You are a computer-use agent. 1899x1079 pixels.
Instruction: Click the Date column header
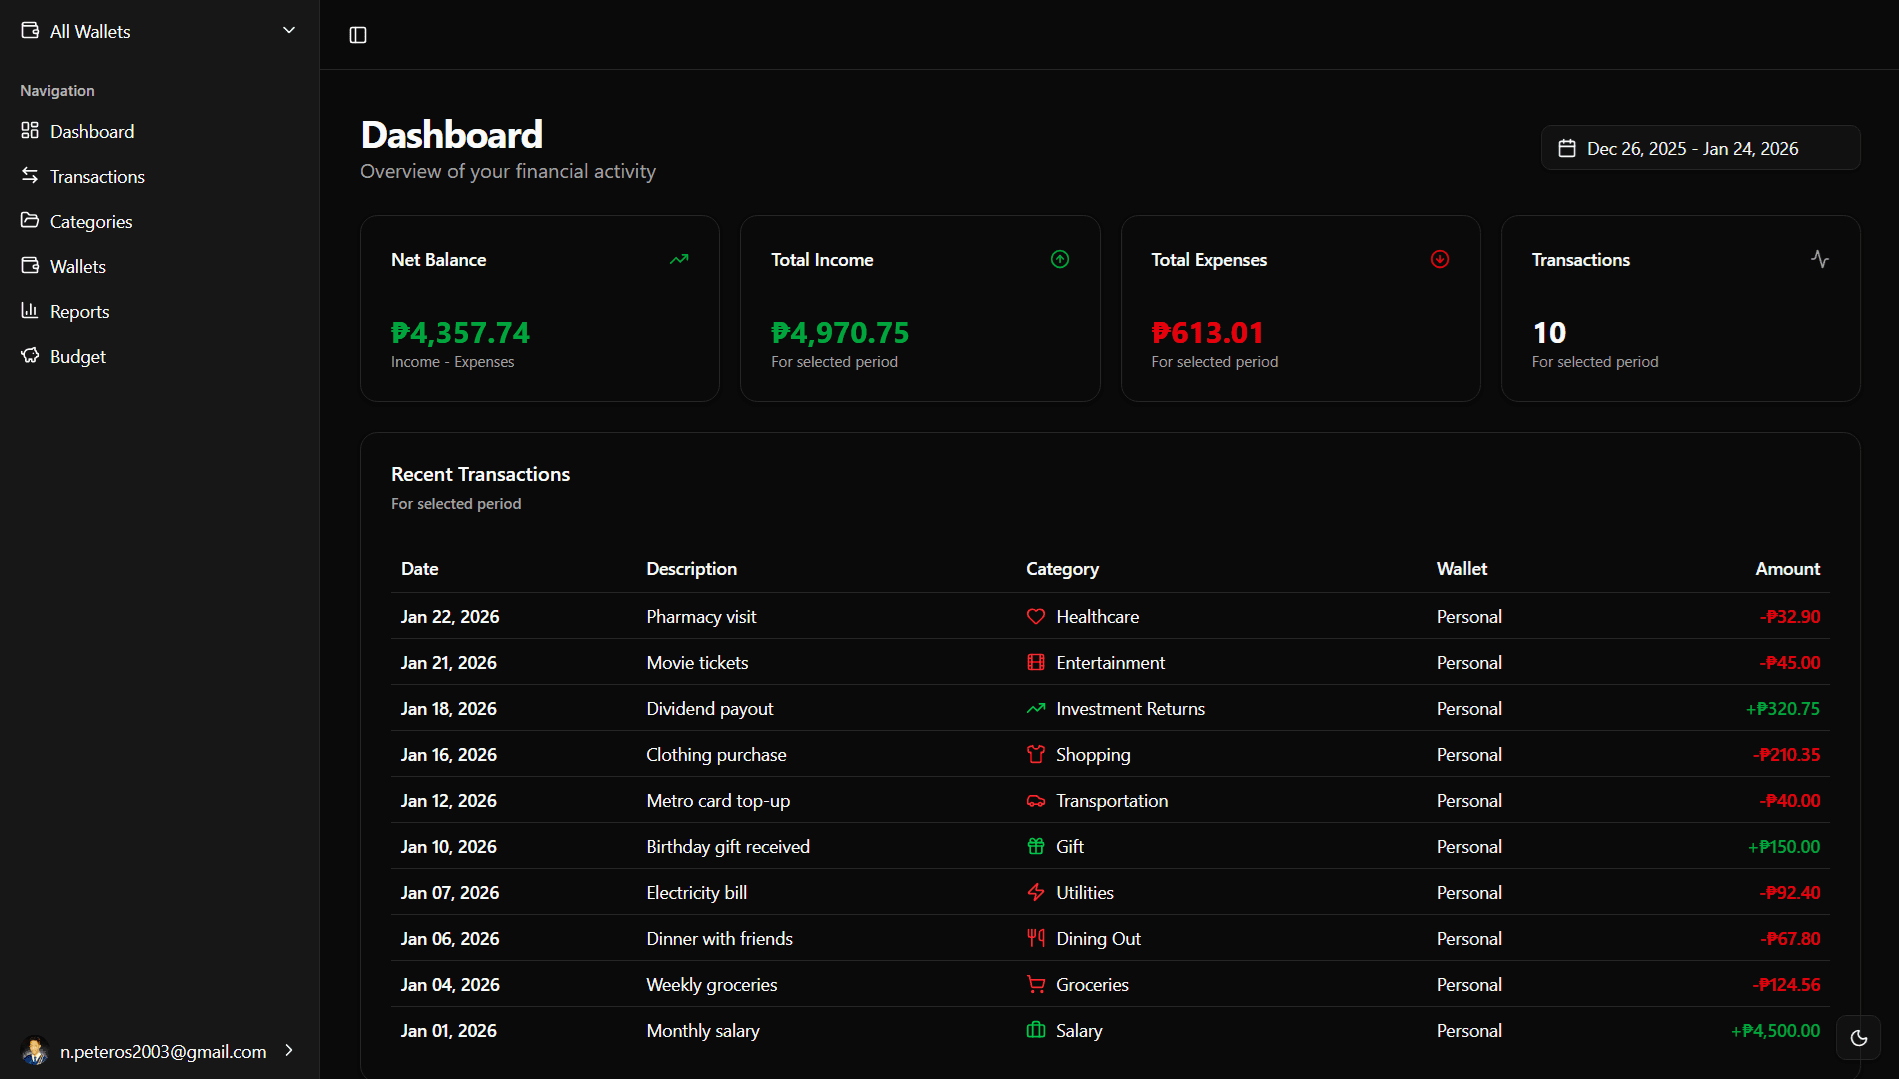[x=420, y=569]
